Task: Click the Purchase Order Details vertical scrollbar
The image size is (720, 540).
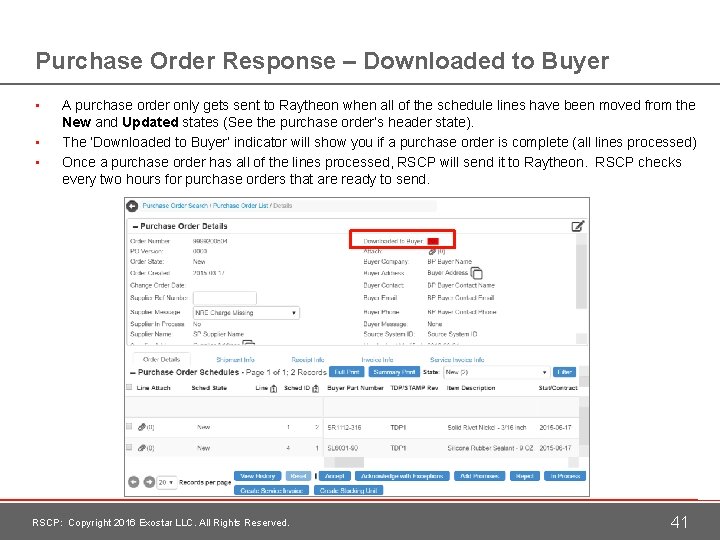Action: point(581,277)
